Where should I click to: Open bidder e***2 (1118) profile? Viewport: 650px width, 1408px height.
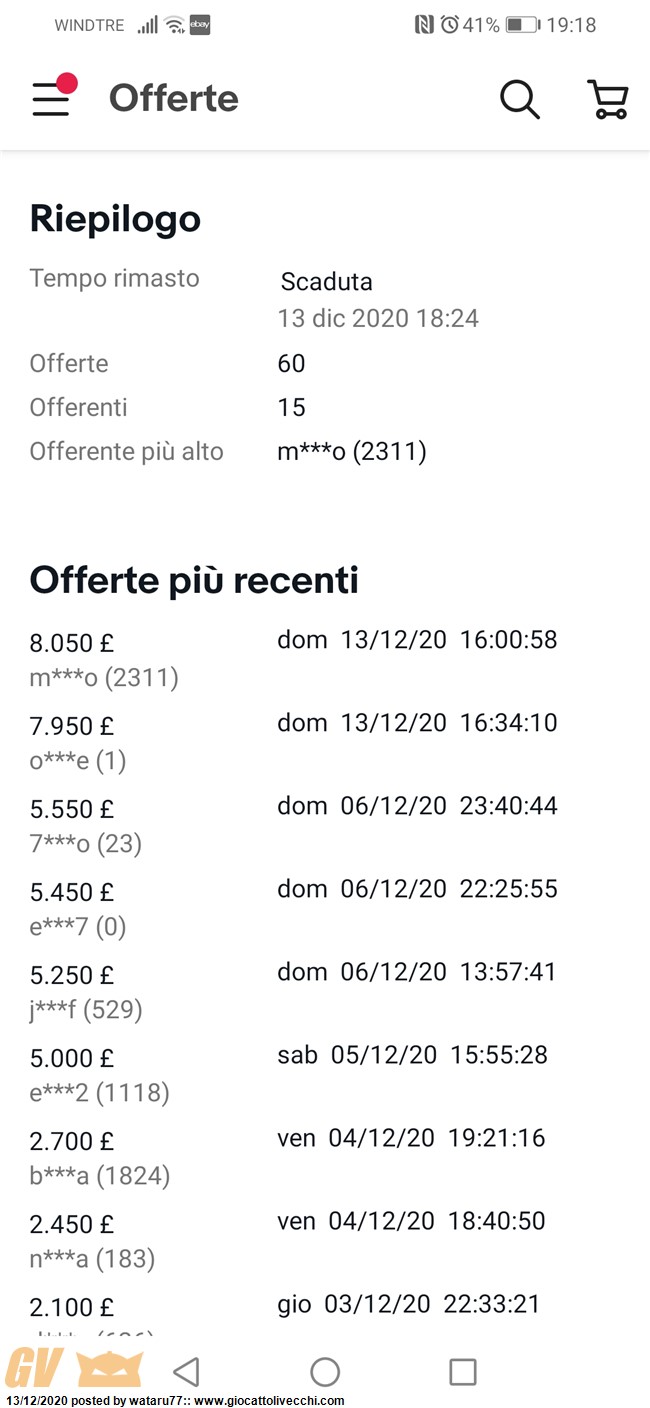pos(99,1093)
